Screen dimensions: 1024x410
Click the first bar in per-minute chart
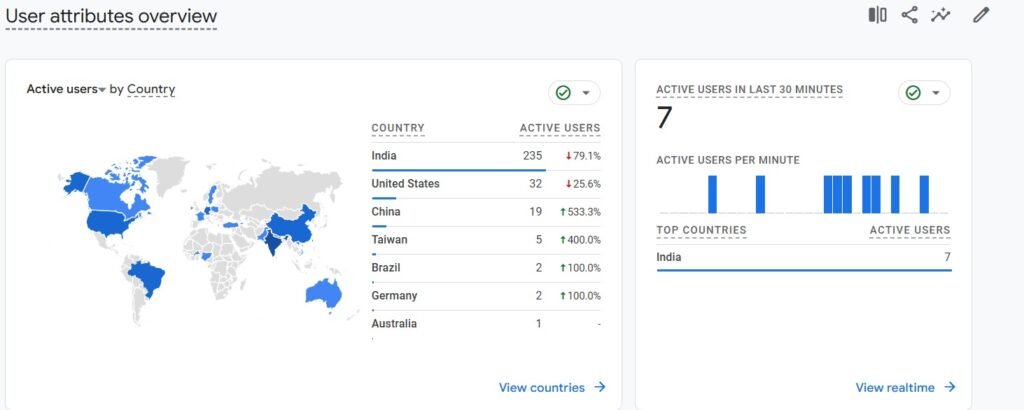click(712, 194)
